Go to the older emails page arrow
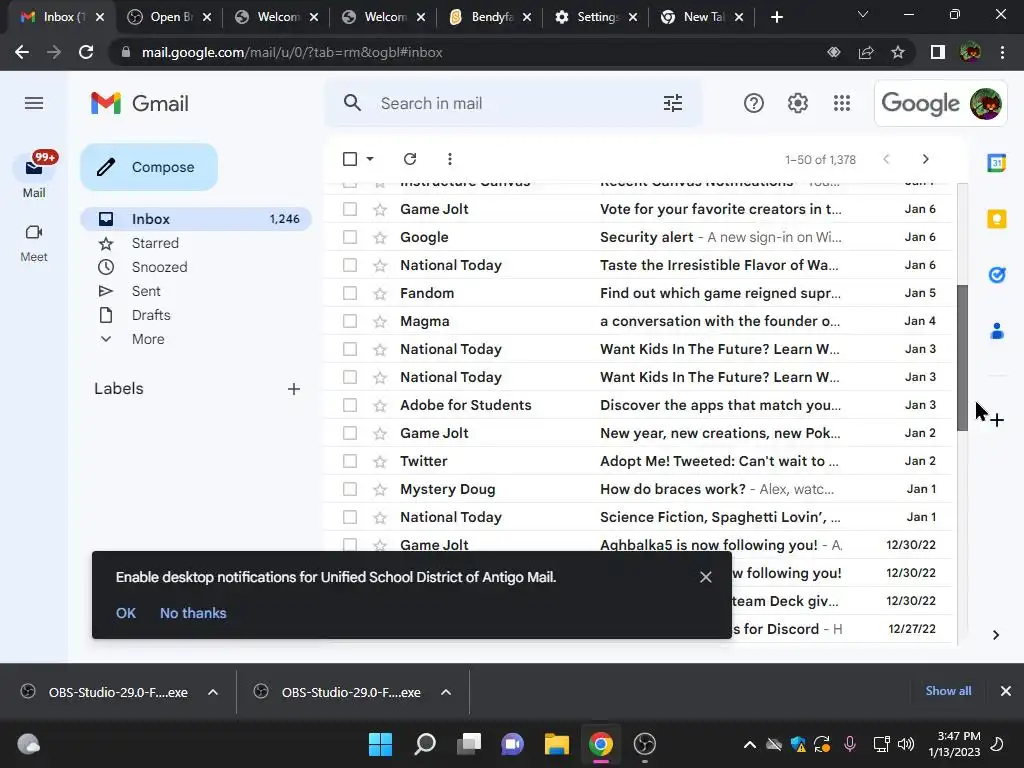The width and height of the screenshot is (1024, 768). click(925, 159)
